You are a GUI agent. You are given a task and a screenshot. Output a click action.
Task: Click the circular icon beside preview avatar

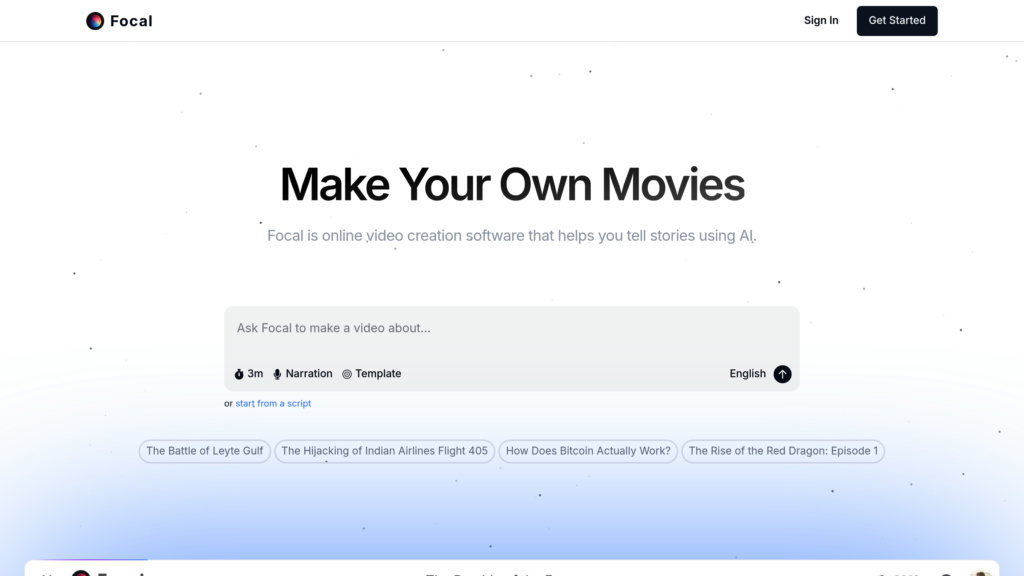(x=946, y=573)
